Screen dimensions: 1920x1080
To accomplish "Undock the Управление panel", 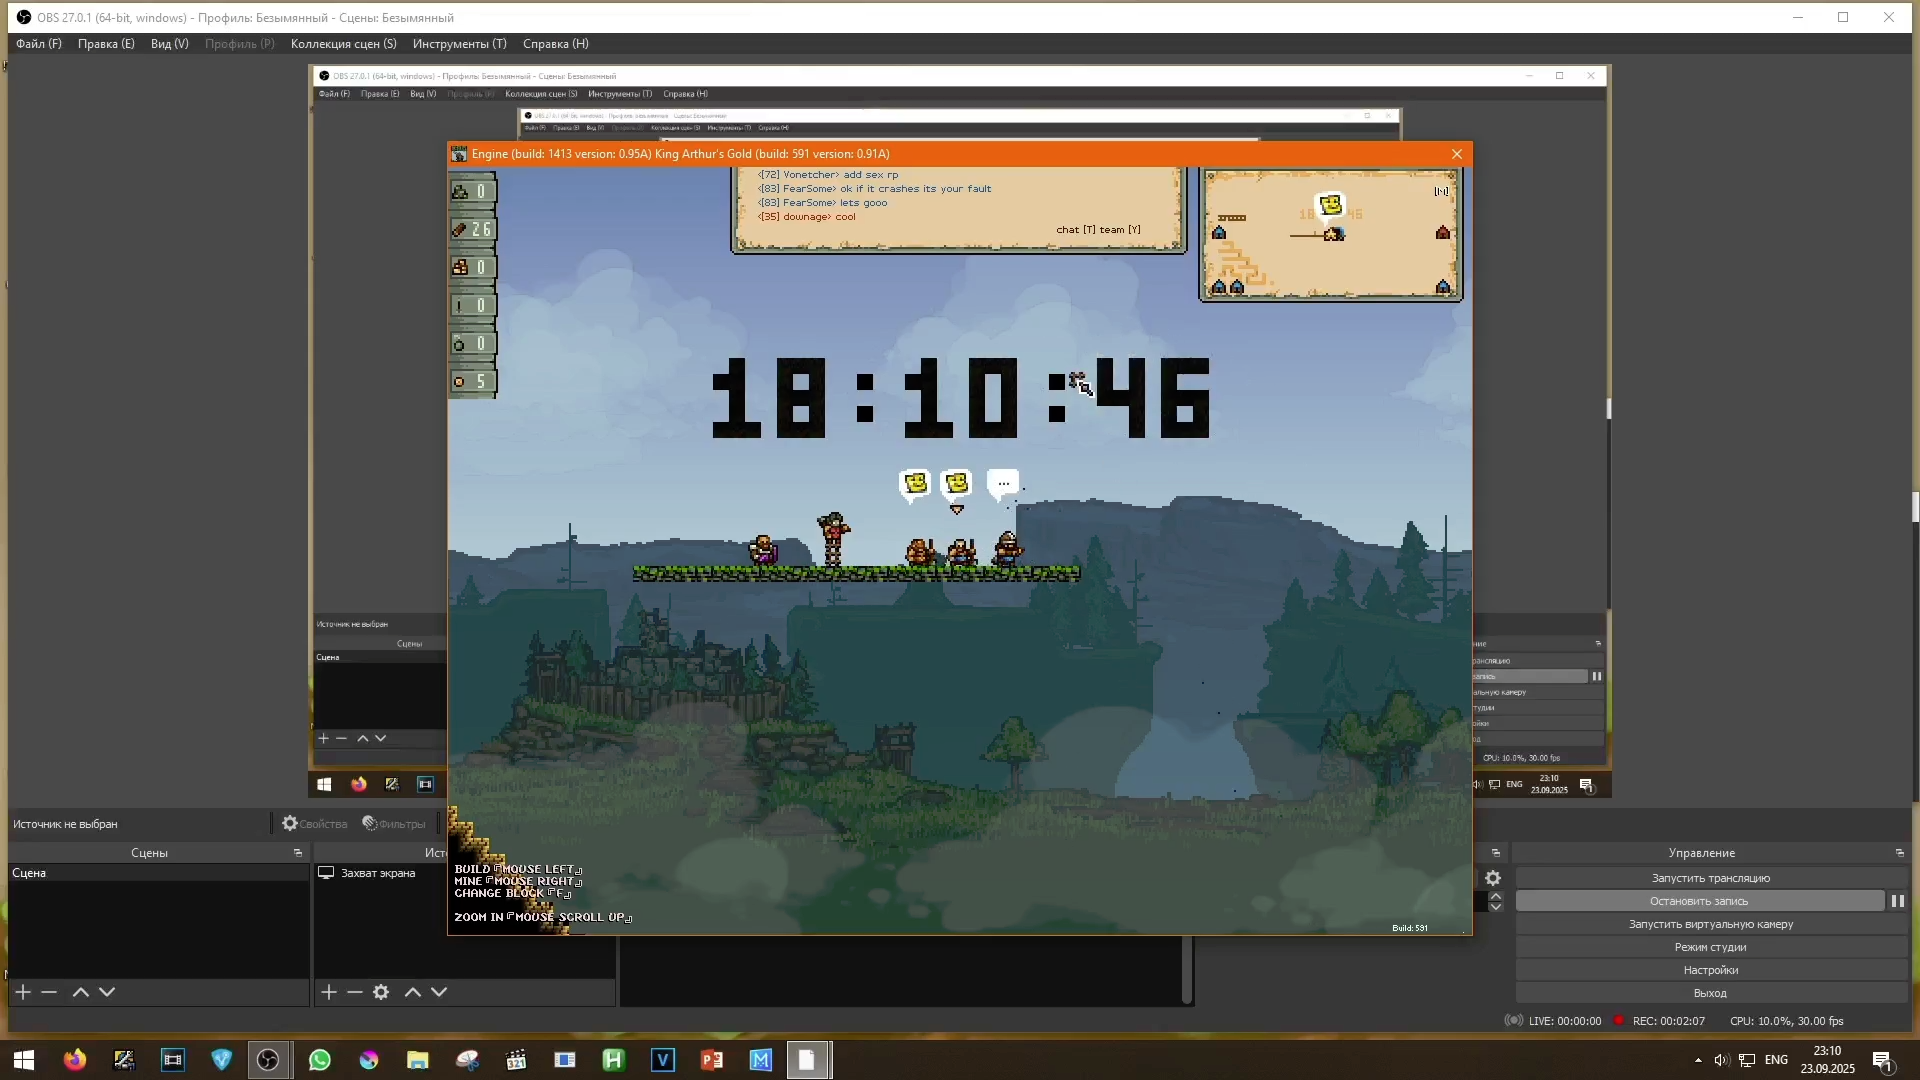I will point(1899,853).
